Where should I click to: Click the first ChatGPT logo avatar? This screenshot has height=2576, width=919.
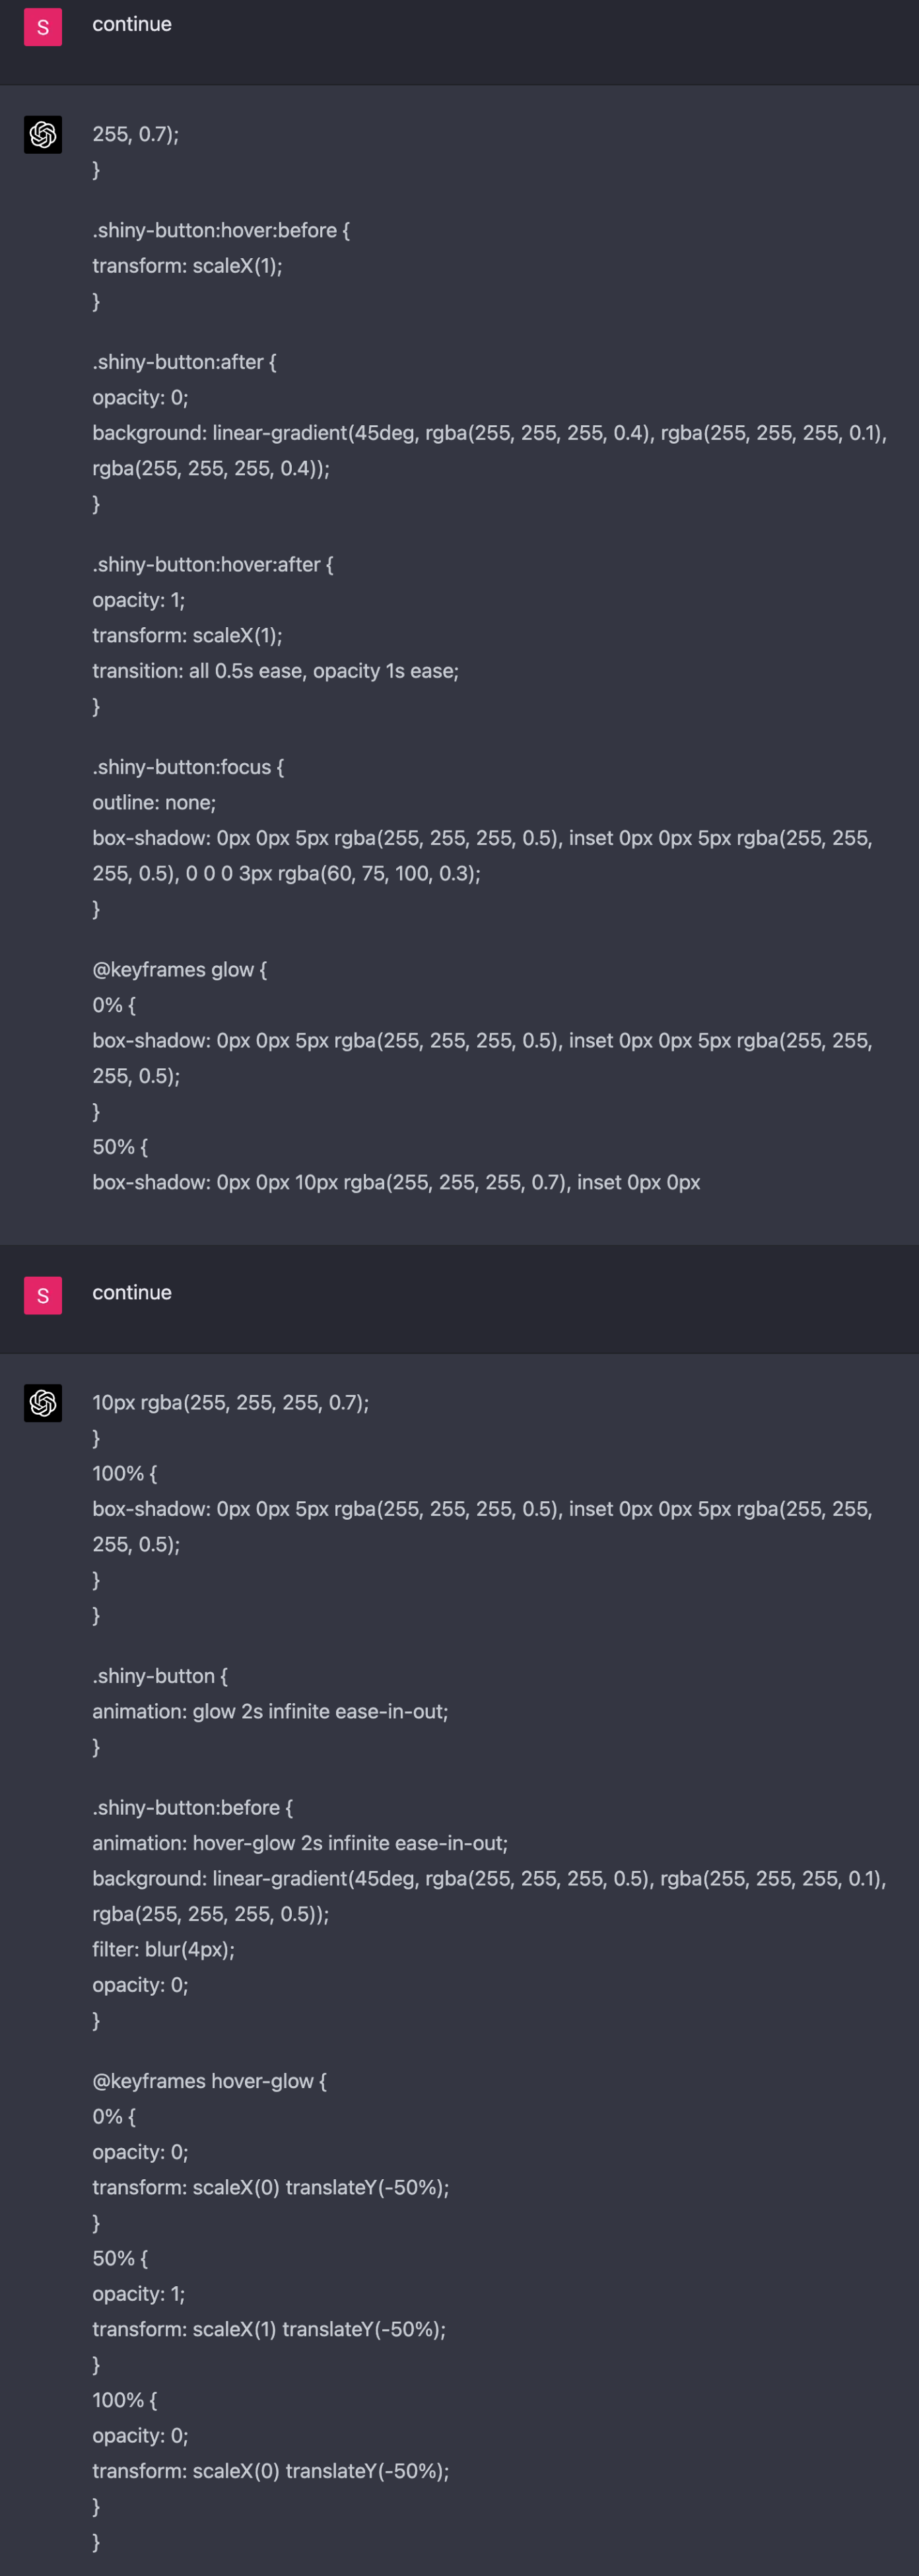click(x=43, y=134)
